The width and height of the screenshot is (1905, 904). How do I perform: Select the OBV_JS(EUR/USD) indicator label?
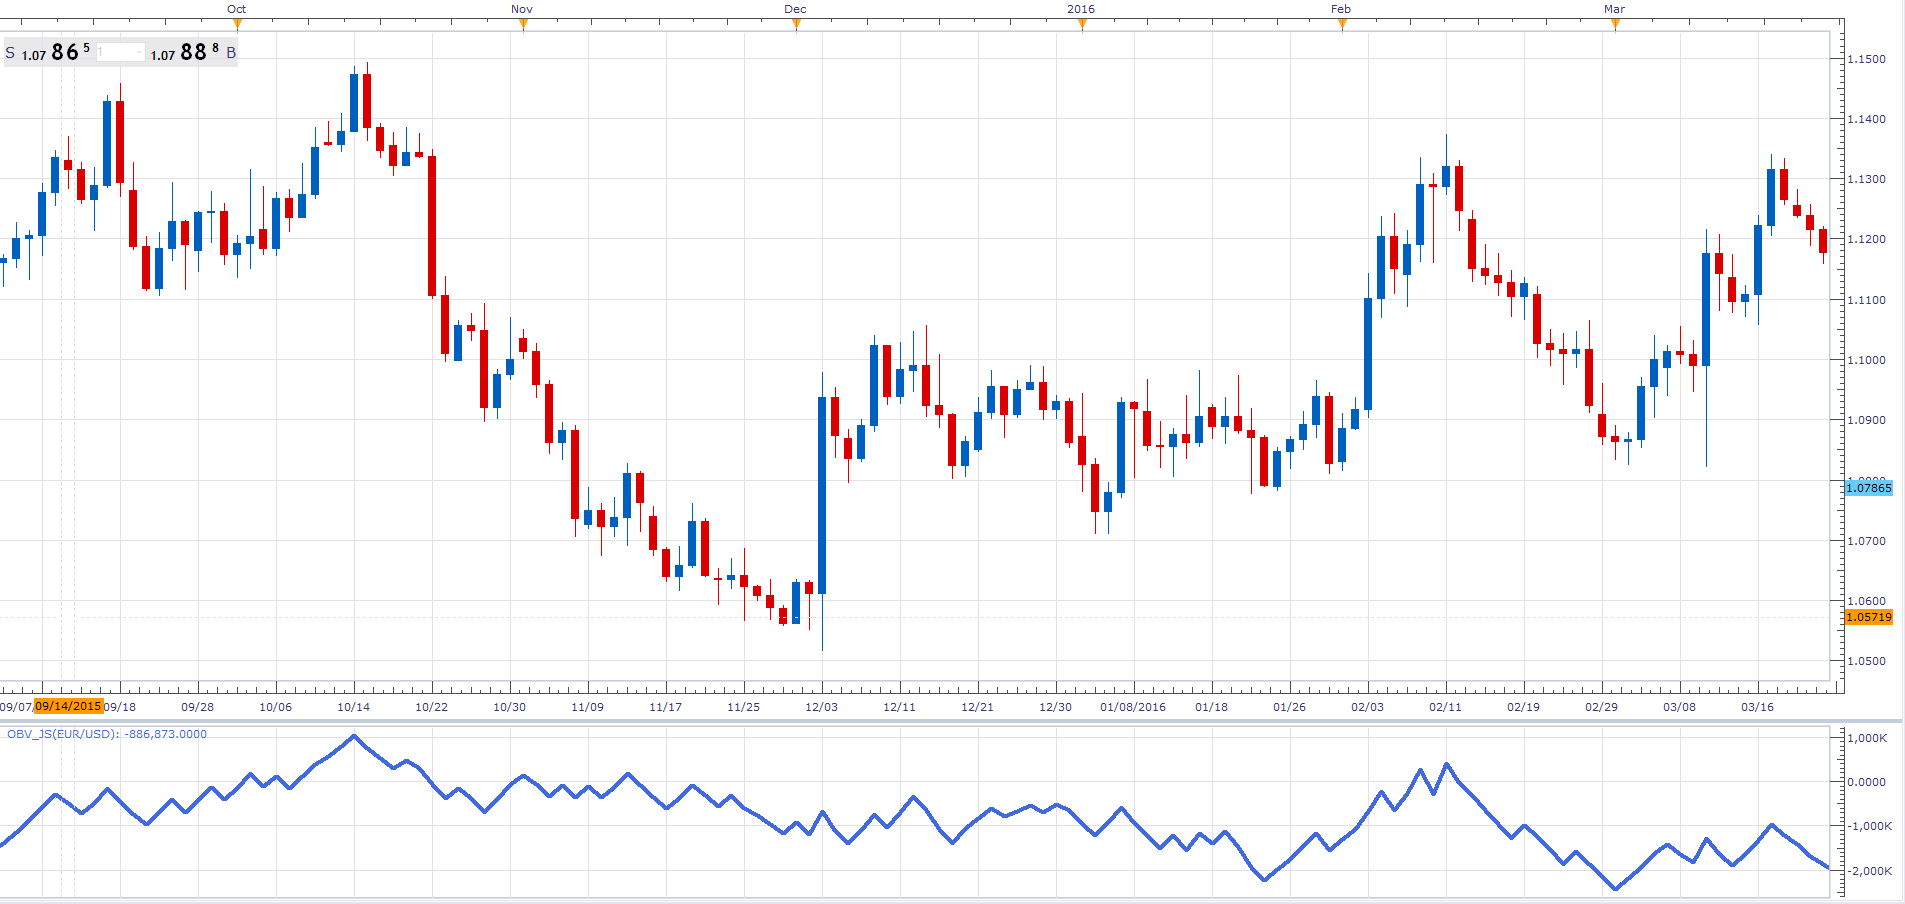pyautogui.click(x=107, y=734)
